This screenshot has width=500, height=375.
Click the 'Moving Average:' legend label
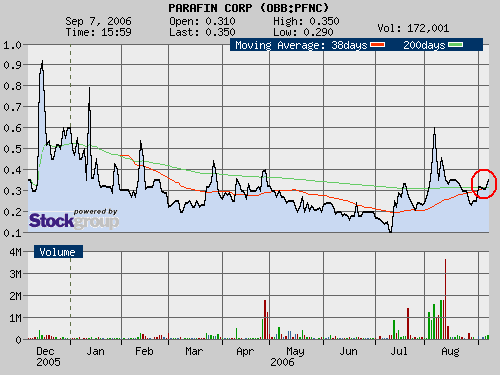(x=280, y=45)
